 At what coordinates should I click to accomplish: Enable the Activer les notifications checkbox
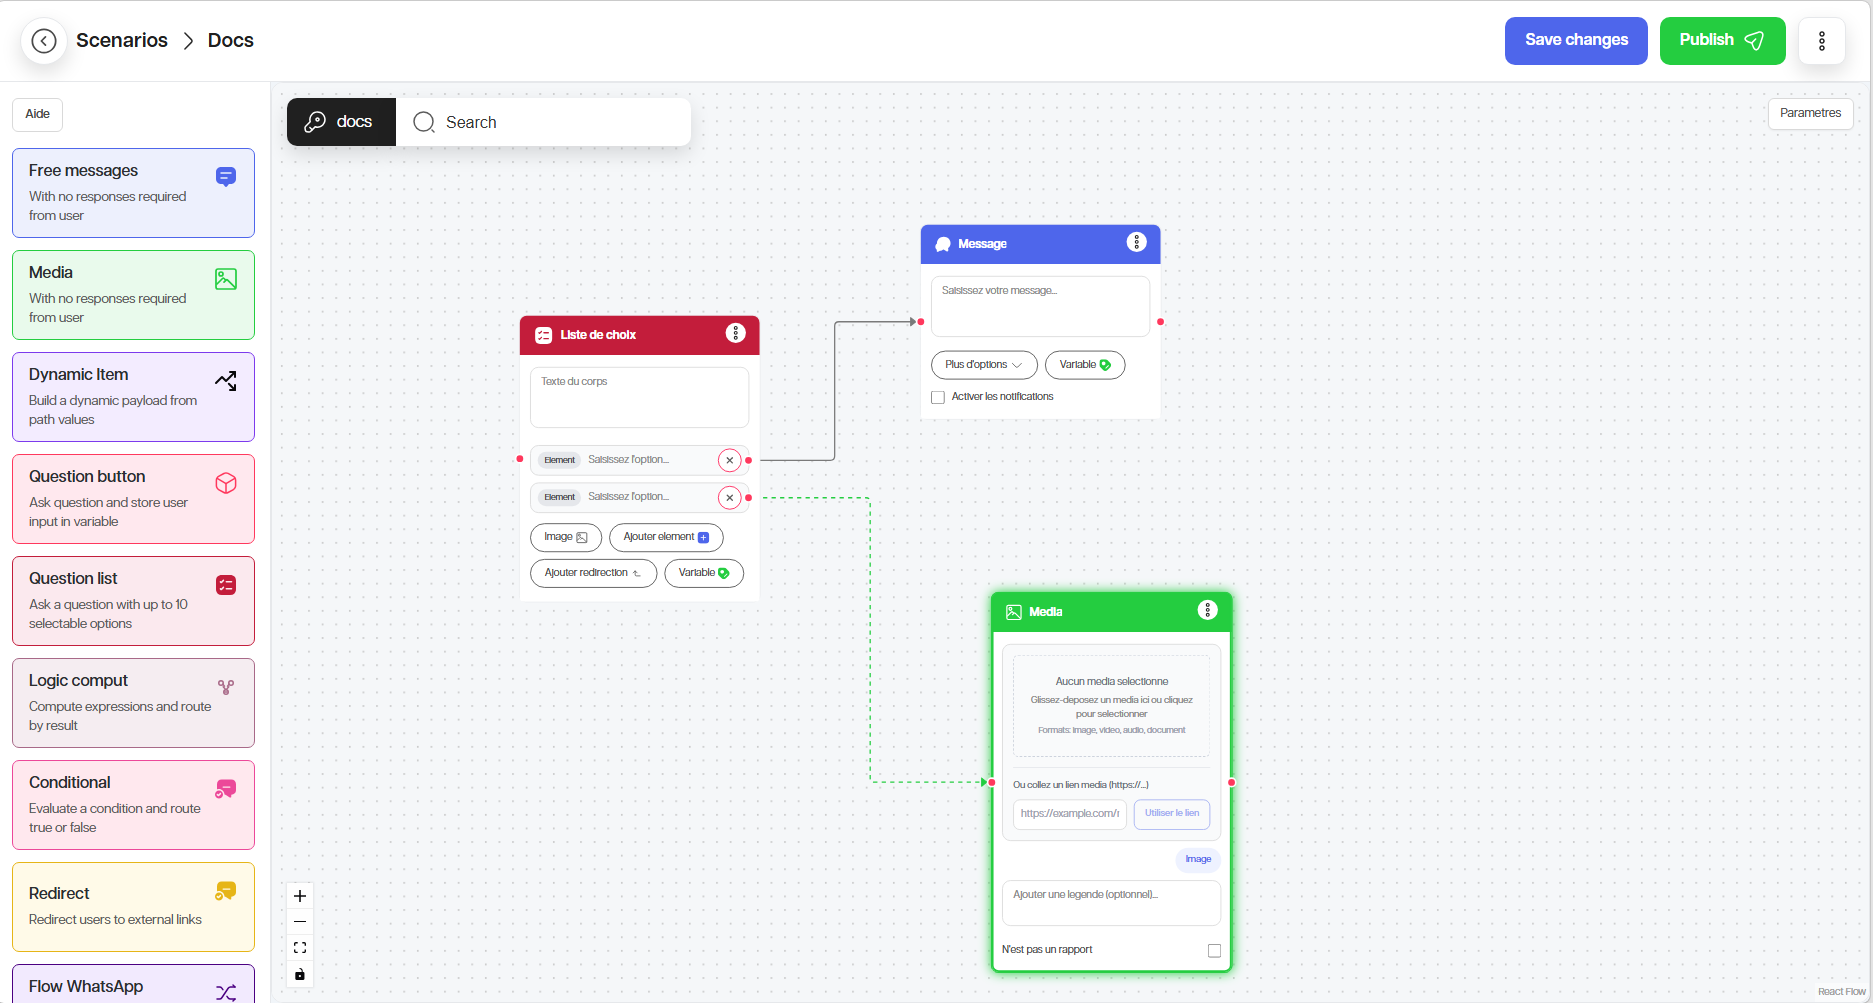938,397
